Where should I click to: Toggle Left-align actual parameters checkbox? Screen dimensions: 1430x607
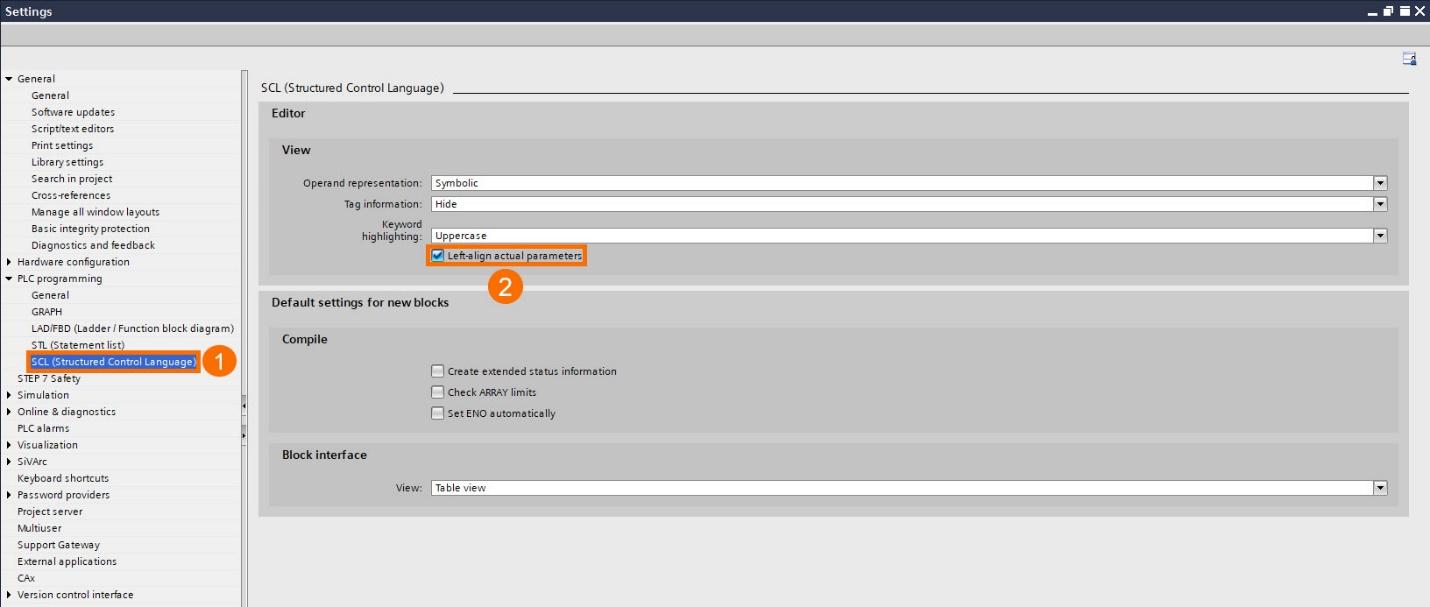coord(437,256)
